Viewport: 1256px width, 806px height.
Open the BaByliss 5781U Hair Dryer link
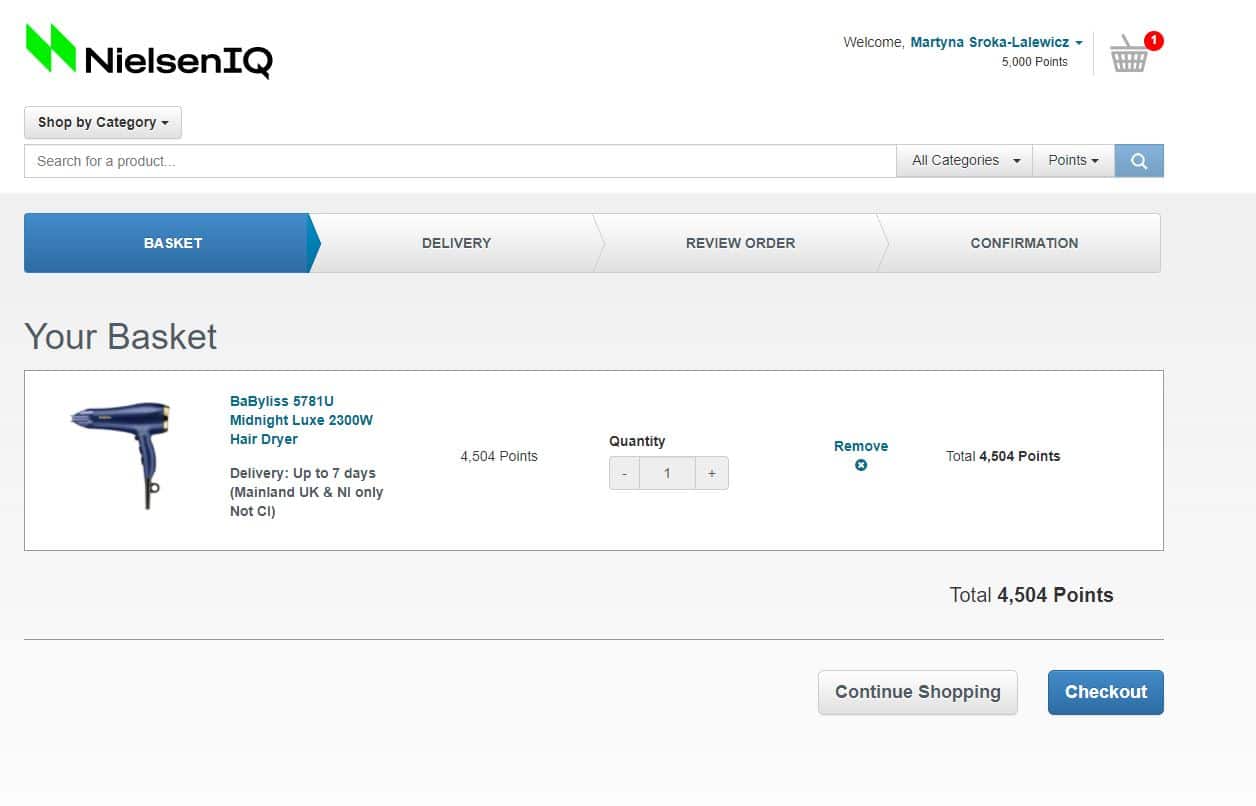click(x=301, y=420)
